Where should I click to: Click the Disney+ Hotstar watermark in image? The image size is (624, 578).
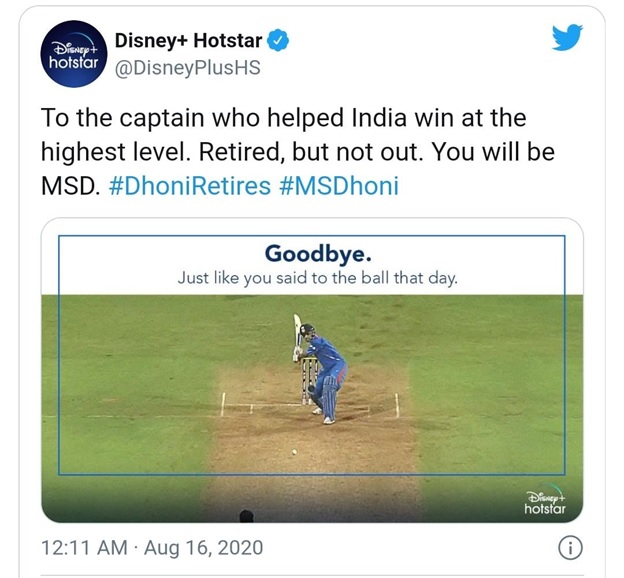545,502
